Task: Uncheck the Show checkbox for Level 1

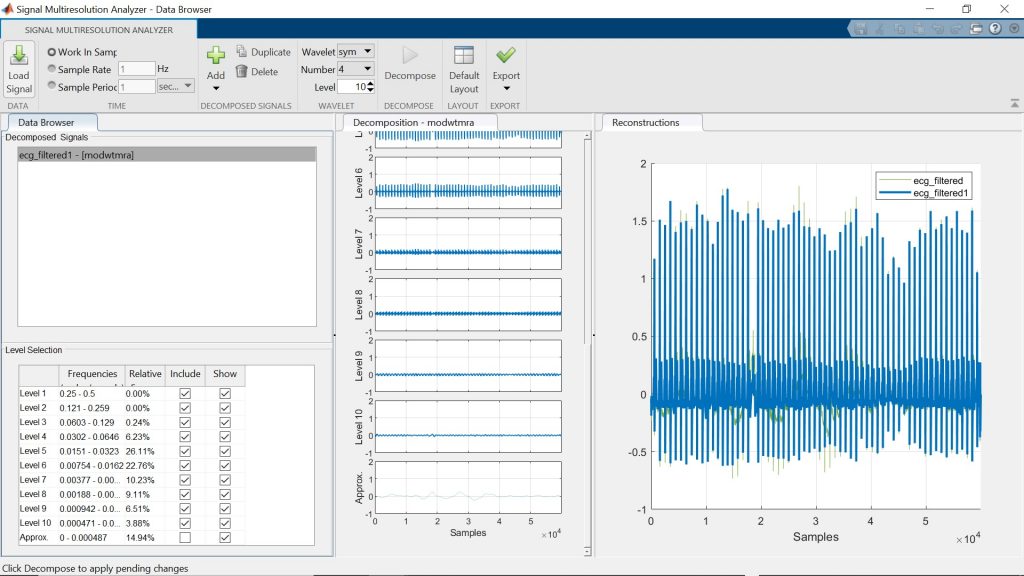Action: point(225,394)
